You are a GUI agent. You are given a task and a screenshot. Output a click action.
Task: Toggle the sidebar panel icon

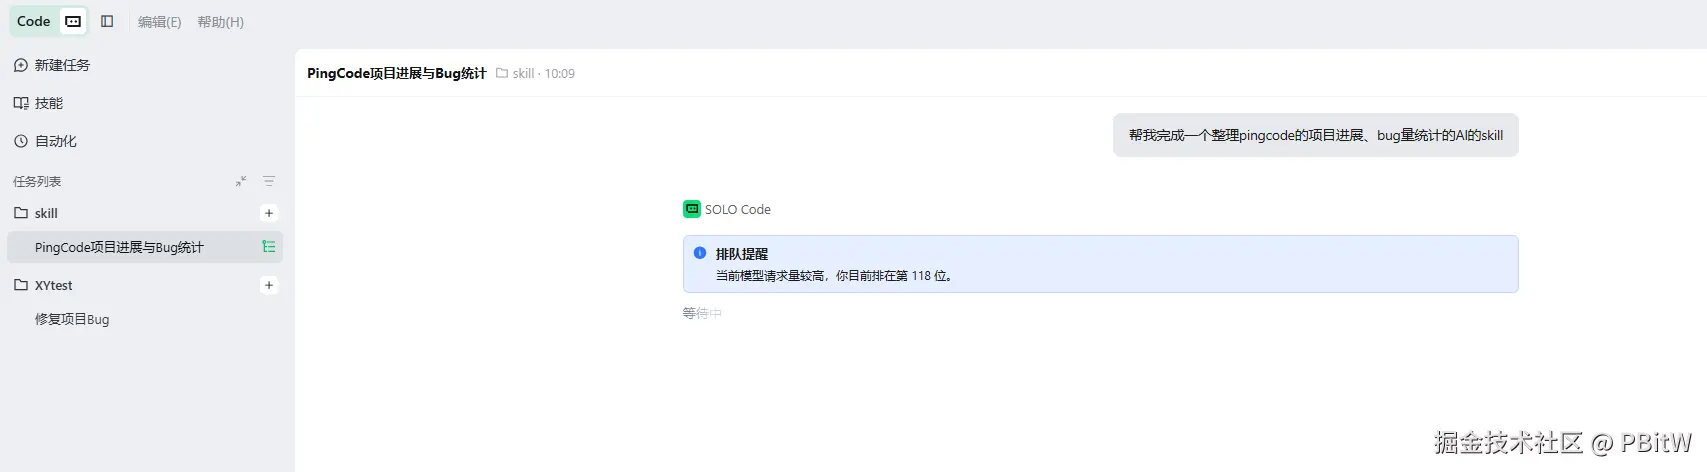(107, 21)
